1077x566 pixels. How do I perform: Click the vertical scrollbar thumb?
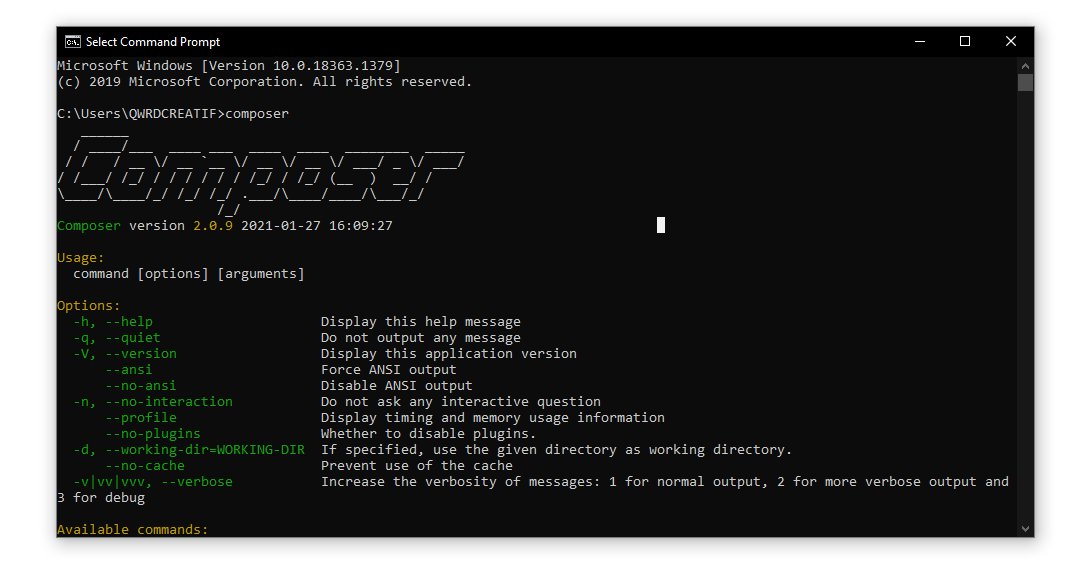pyautogui.click(x=1025, y=82)
